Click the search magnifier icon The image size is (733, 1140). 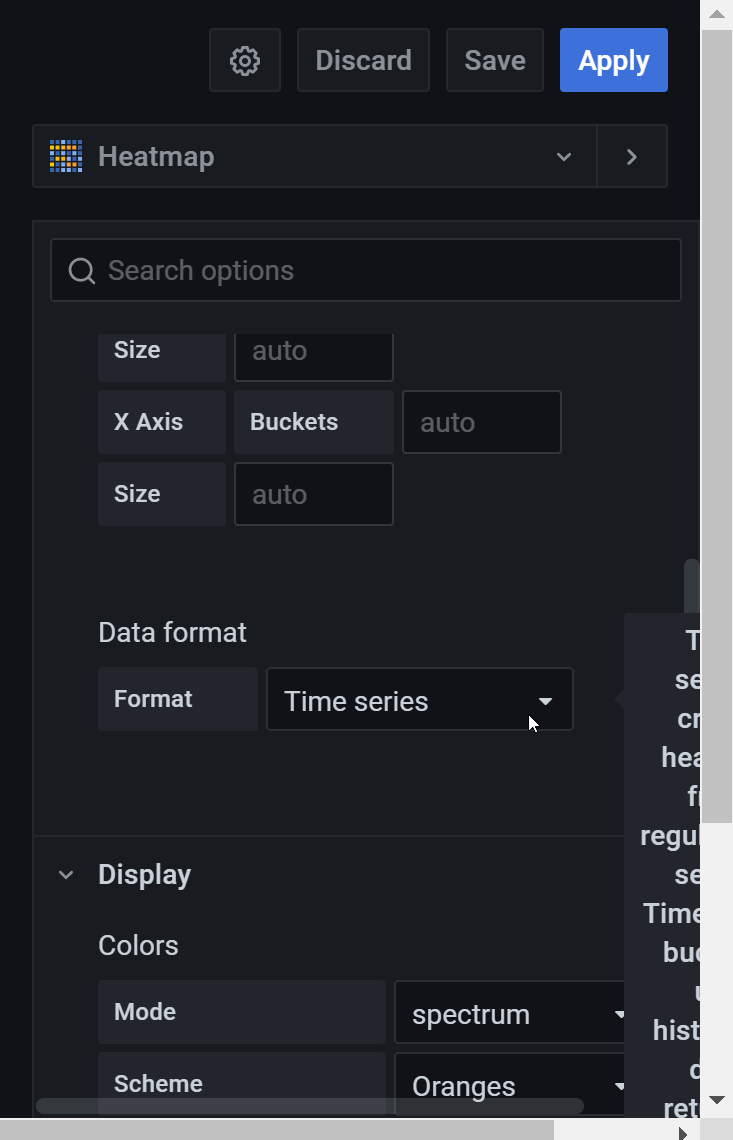click(81, 270)
